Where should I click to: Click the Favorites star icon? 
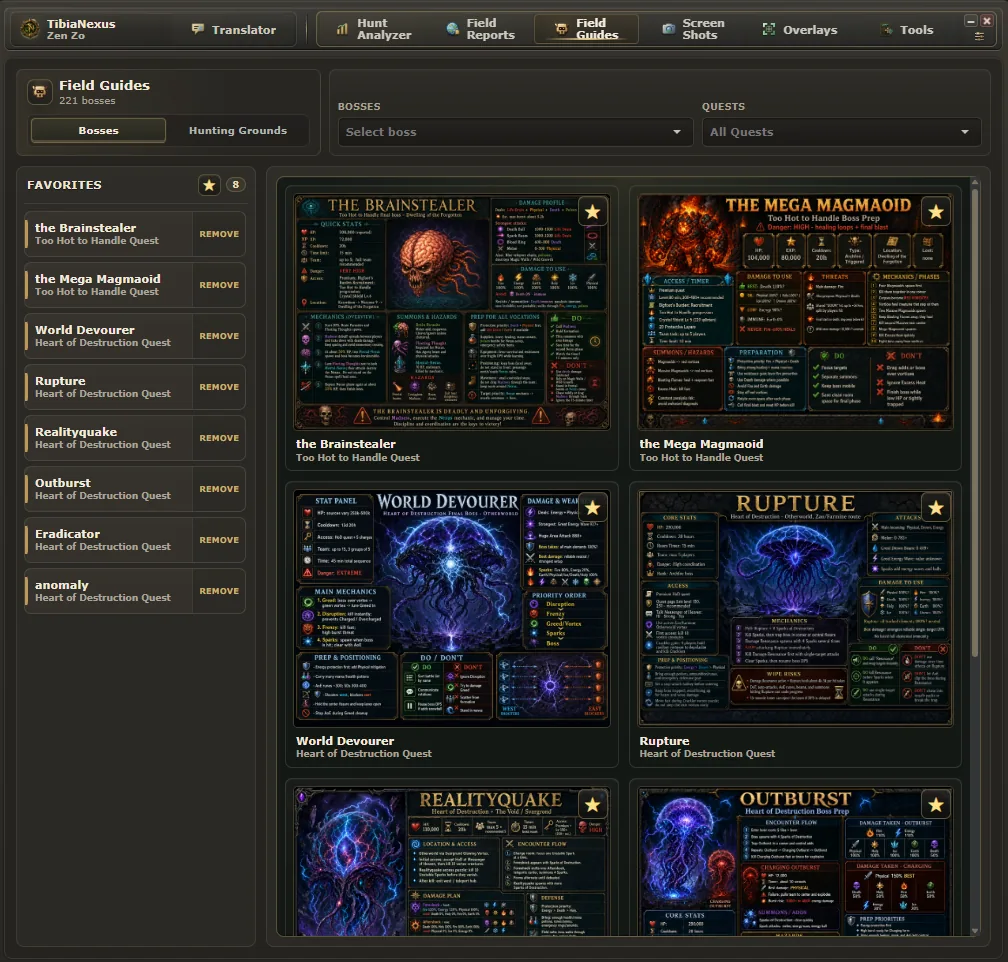pos(209,185)
